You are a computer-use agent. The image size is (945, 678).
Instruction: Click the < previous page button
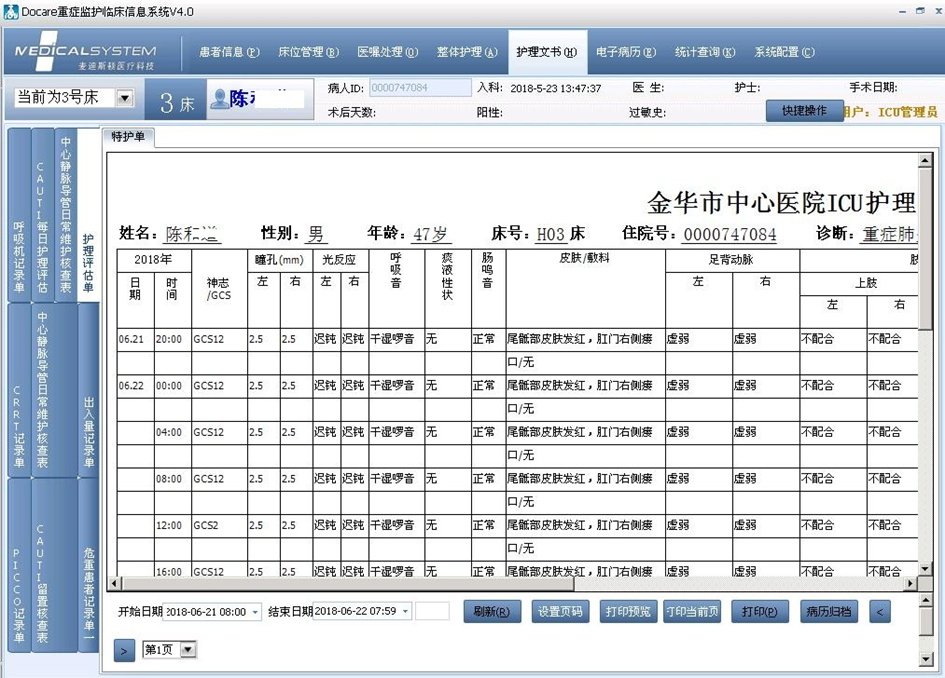tap(879, 612)
